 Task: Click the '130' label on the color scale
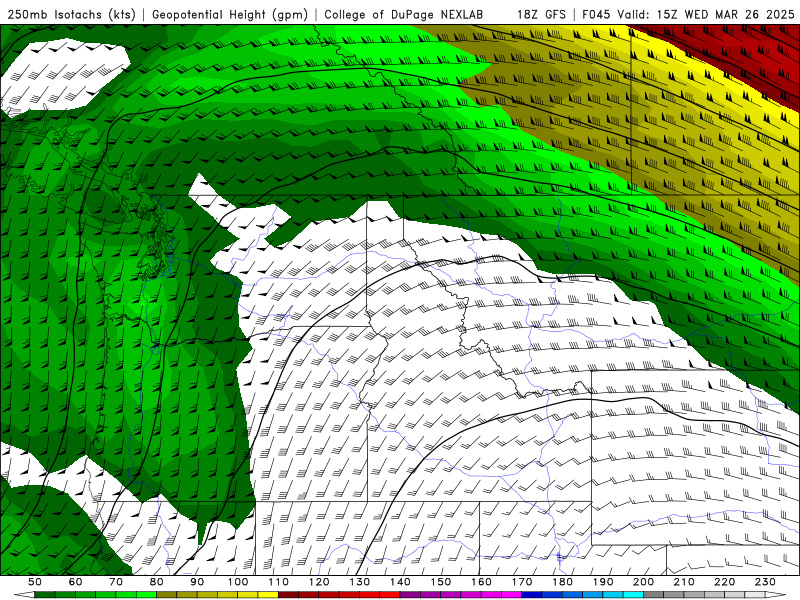click(360, 582)
